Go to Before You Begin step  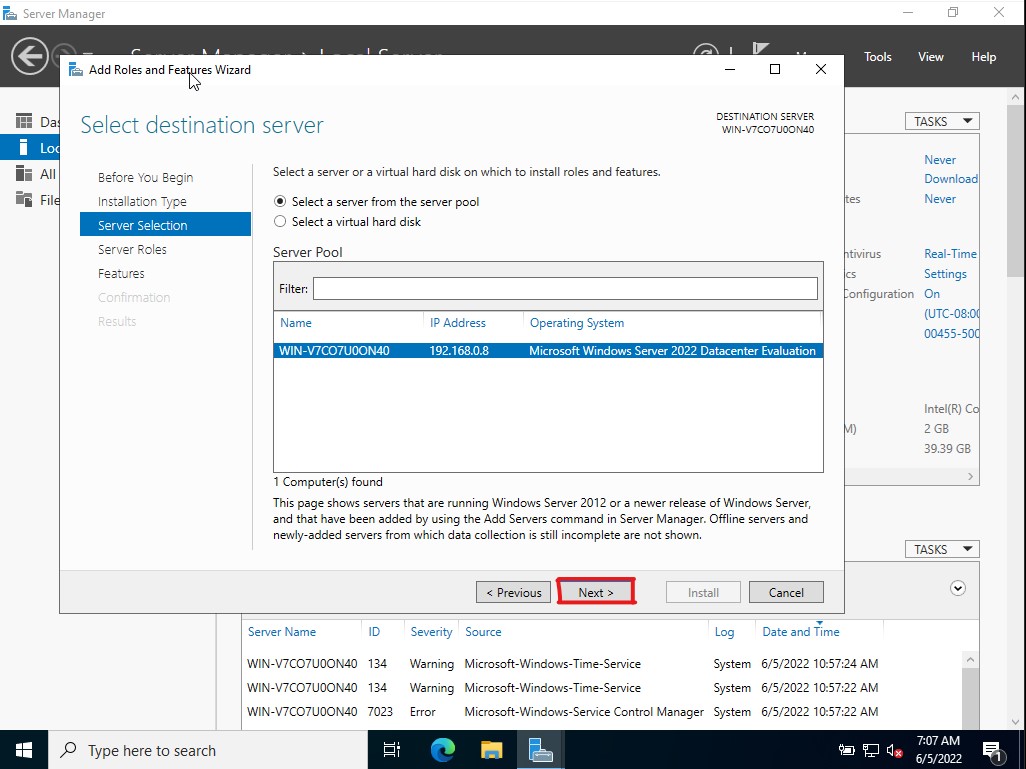coord(145,177)
